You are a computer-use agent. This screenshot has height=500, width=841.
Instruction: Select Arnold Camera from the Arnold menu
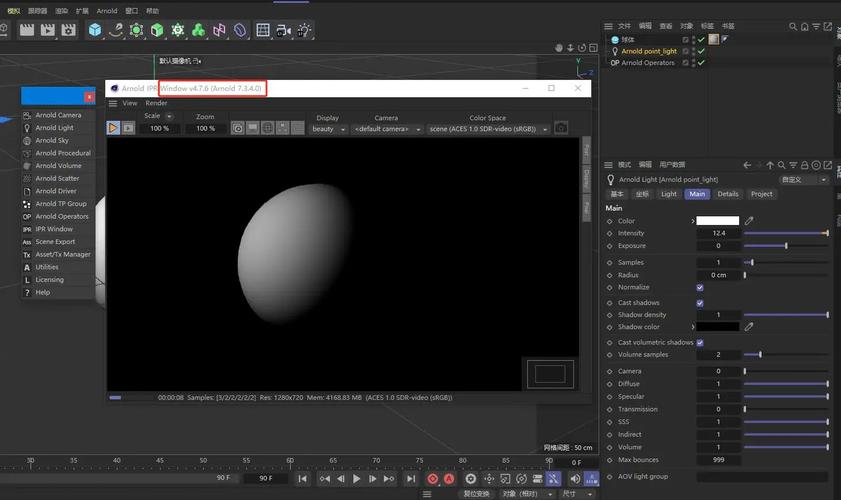click(58, 115)
